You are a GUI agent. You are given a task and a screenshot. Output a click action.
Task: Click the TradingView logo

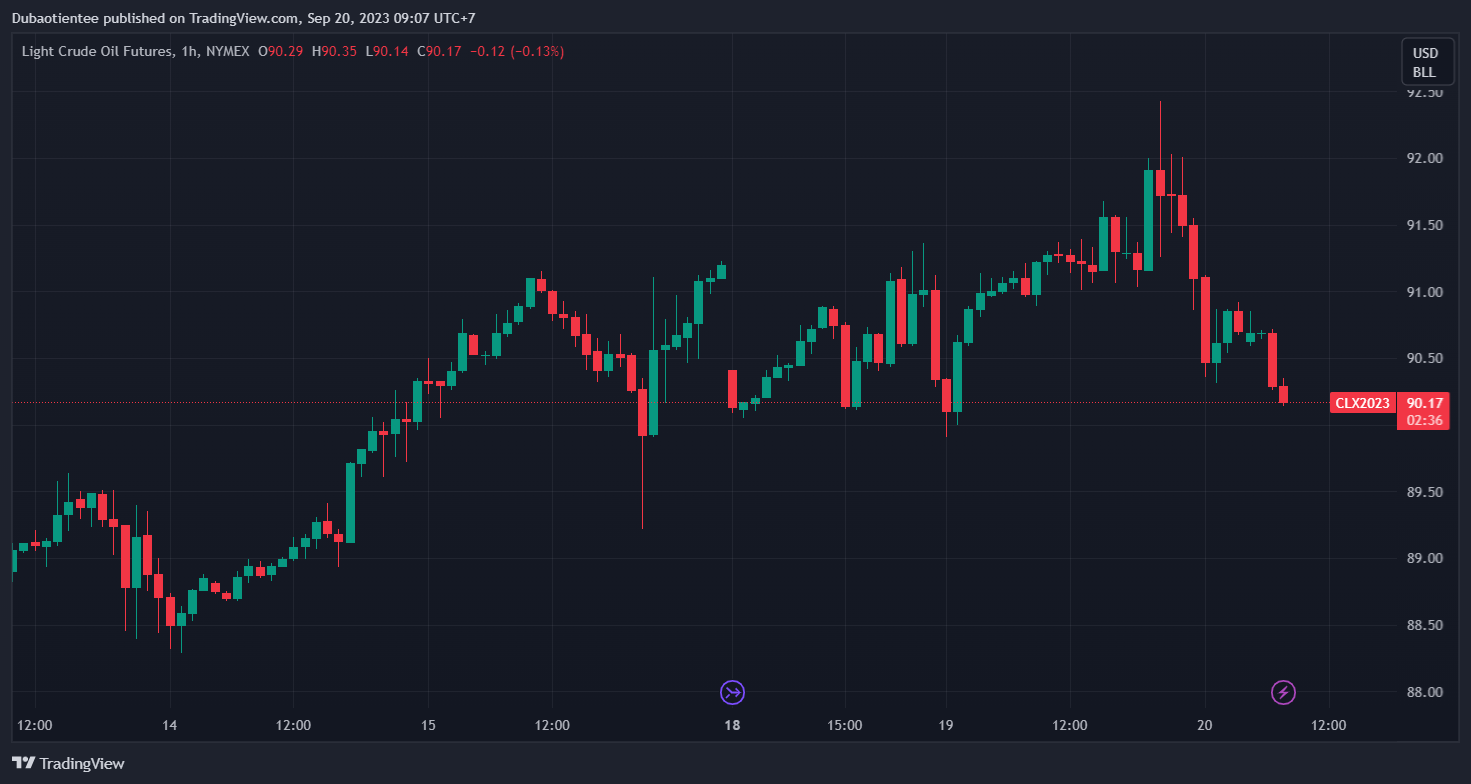pyautogui.click(x=69, y=763)
